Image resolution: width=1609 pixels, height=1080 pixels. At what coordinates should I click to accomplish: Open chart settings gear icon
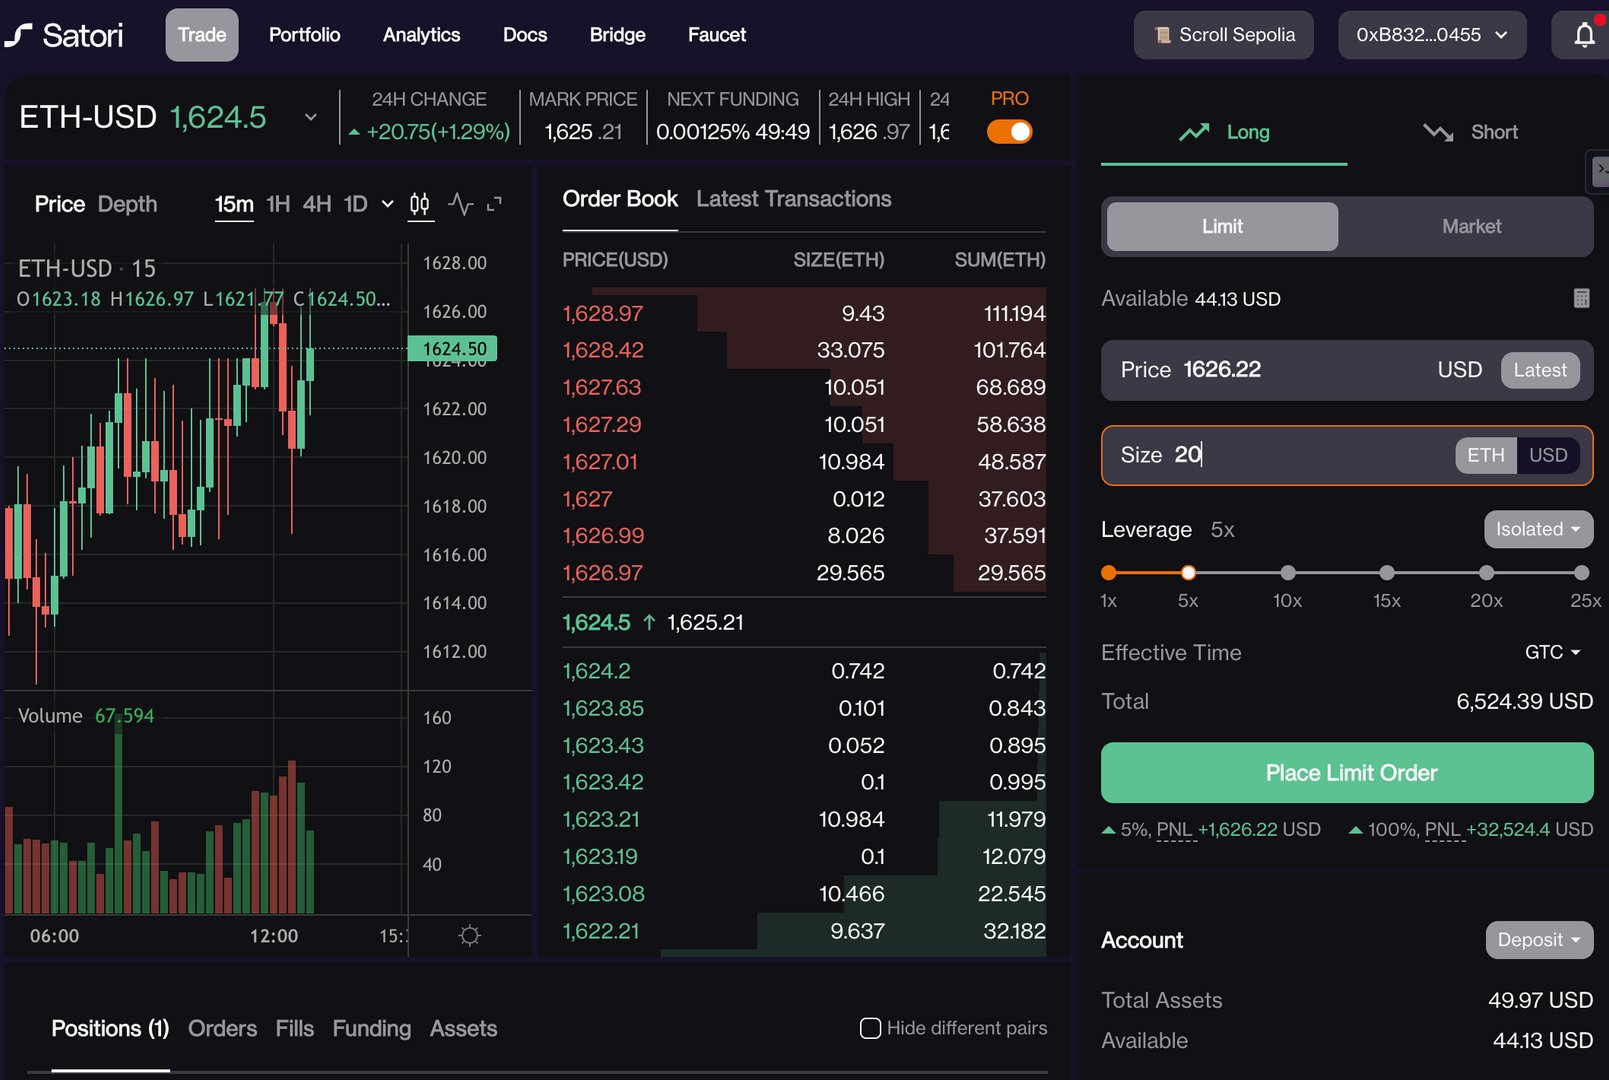click(469, 936)
